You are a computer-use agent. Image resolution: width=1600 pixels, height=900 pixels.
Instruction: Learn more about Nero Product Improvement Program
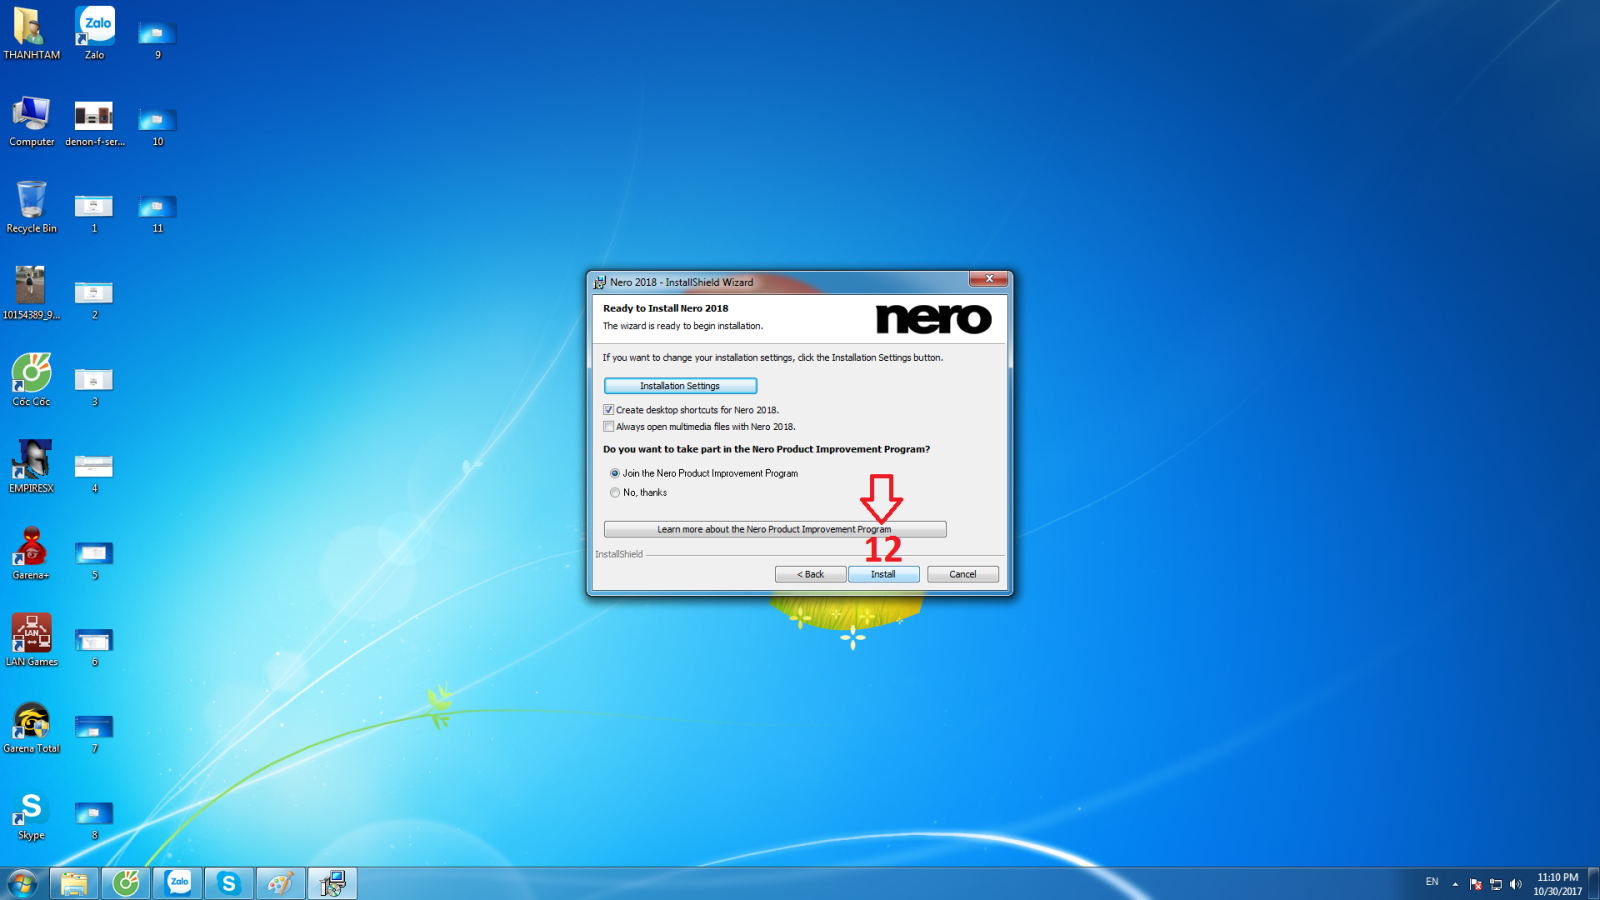pos(774,530)
